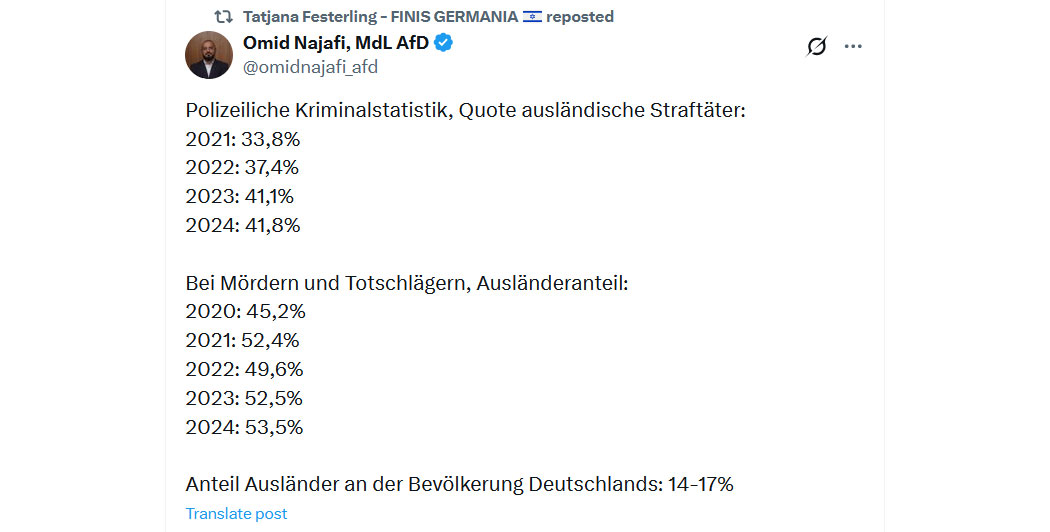Click the '2023: 52,5%' line
The width and height of the screenshot is (1050, 532).
point(244,398)
